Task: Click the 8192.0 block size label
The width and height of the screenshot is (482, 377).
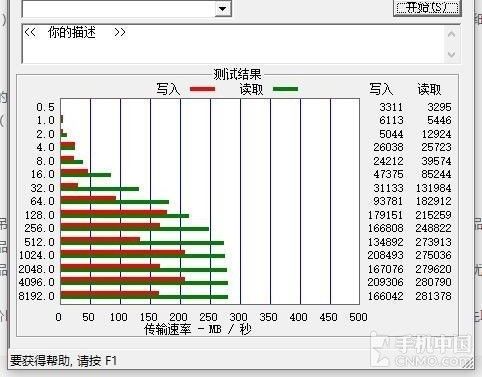Action: (37, 296)
